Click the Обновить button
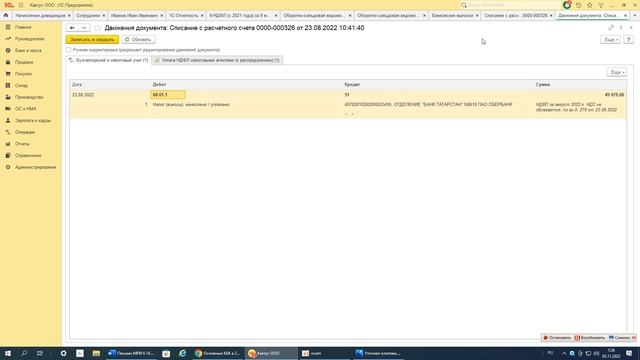This screenshot has width=640, height=360. (x=138, y=40)
